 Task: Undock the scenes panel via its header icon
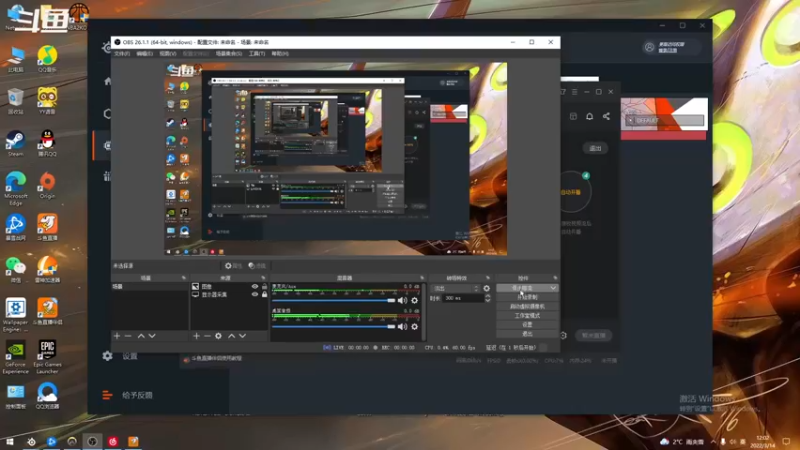[x=184, y=278]
